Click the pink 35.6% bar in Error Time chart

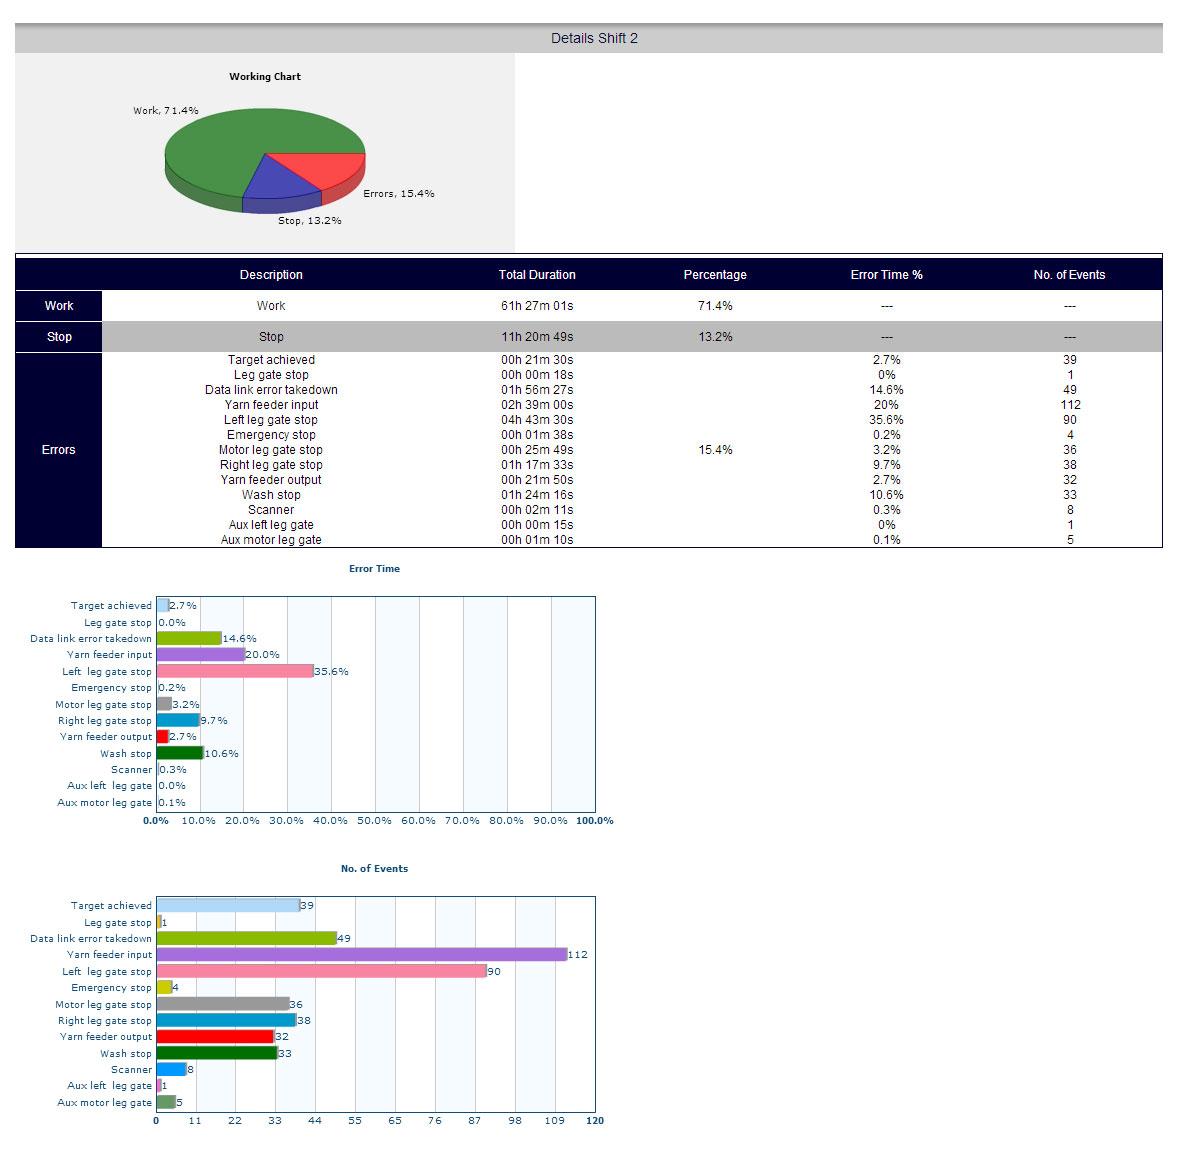[x=235, y=671]
